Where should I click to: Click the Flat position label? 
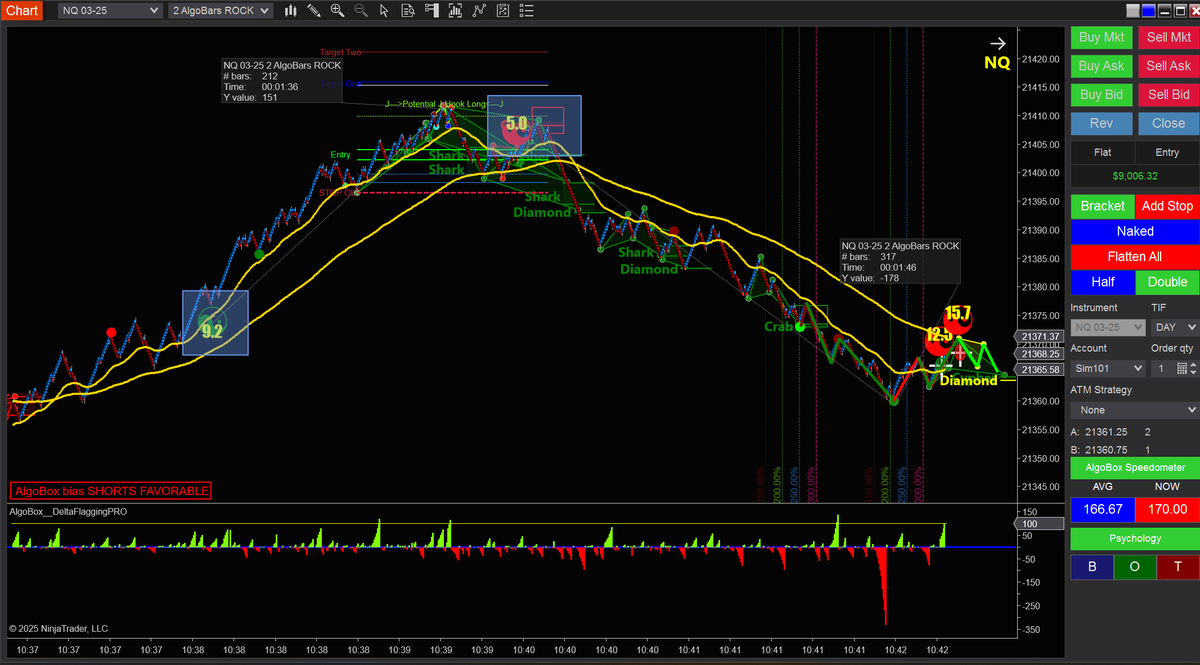[x=1102, y=152]
